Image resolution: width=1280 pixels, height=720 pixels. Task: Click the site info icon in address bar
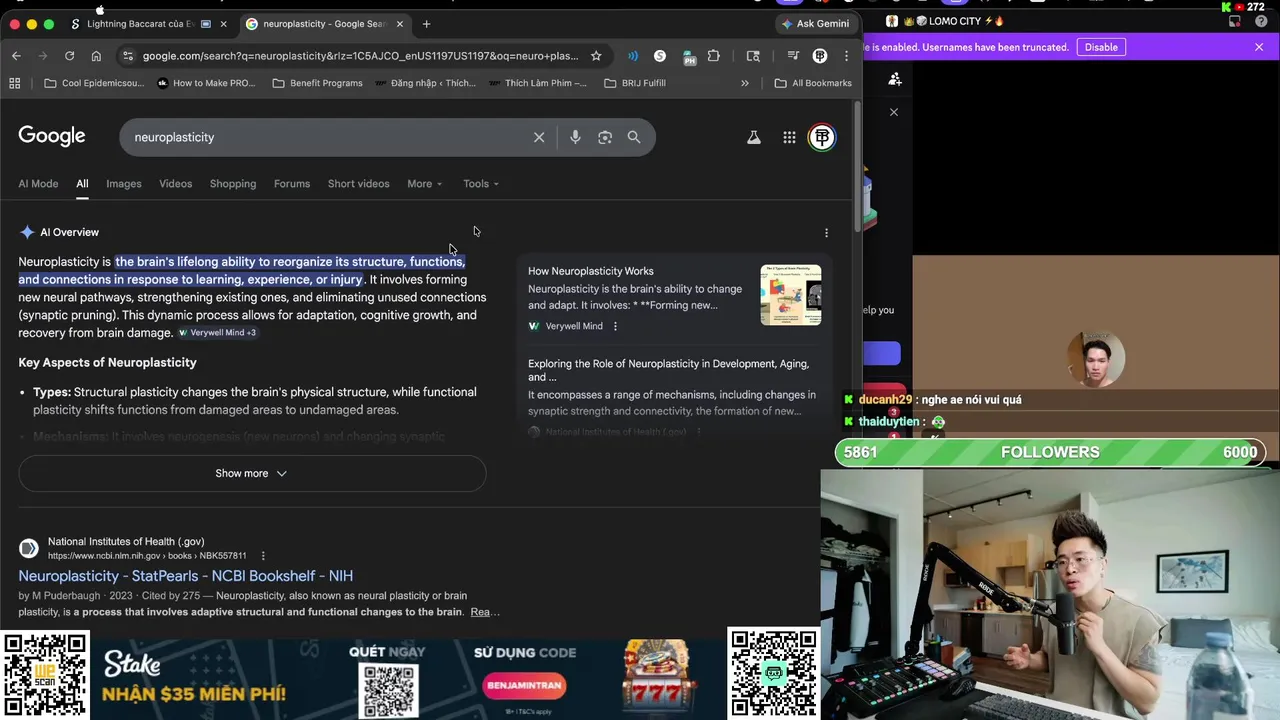pyautogui.click(x=126, y=56)
